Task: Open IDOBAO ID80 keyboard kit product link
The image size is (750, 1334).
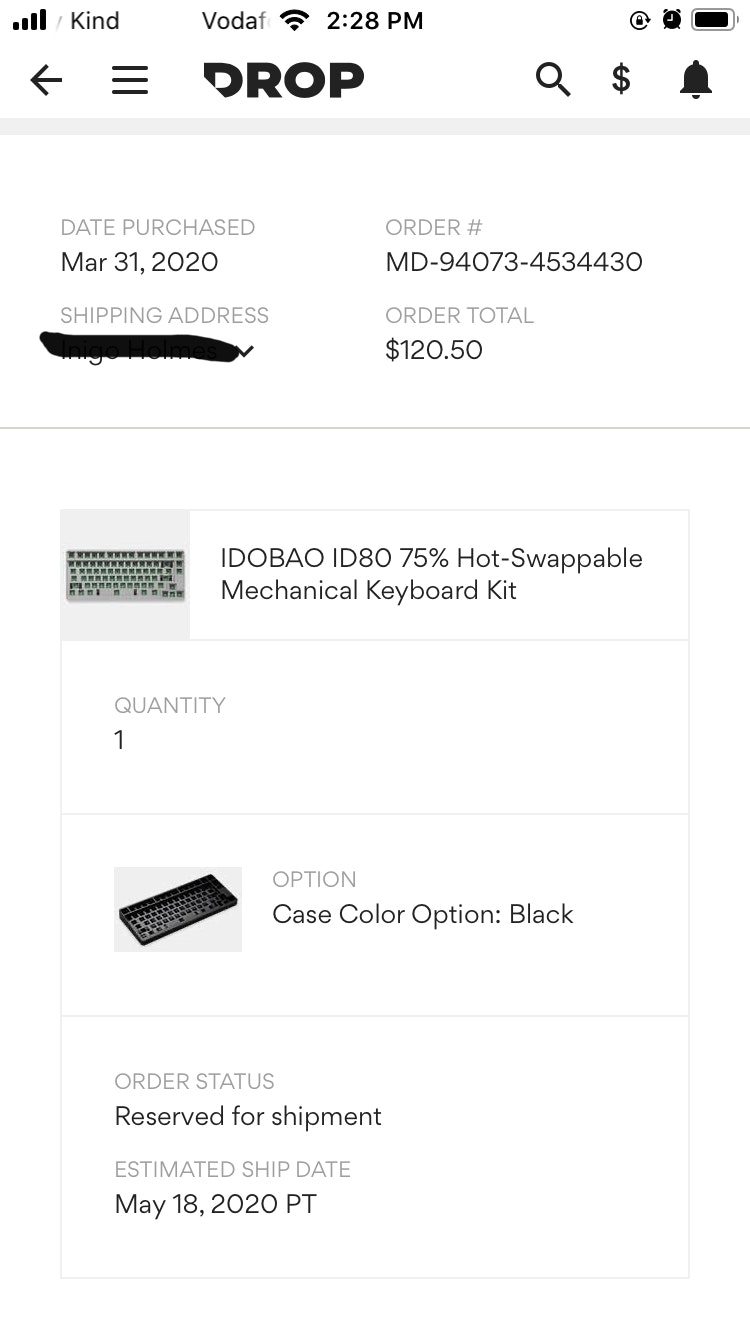Action: pyautogui.click(x=431, y=574)
